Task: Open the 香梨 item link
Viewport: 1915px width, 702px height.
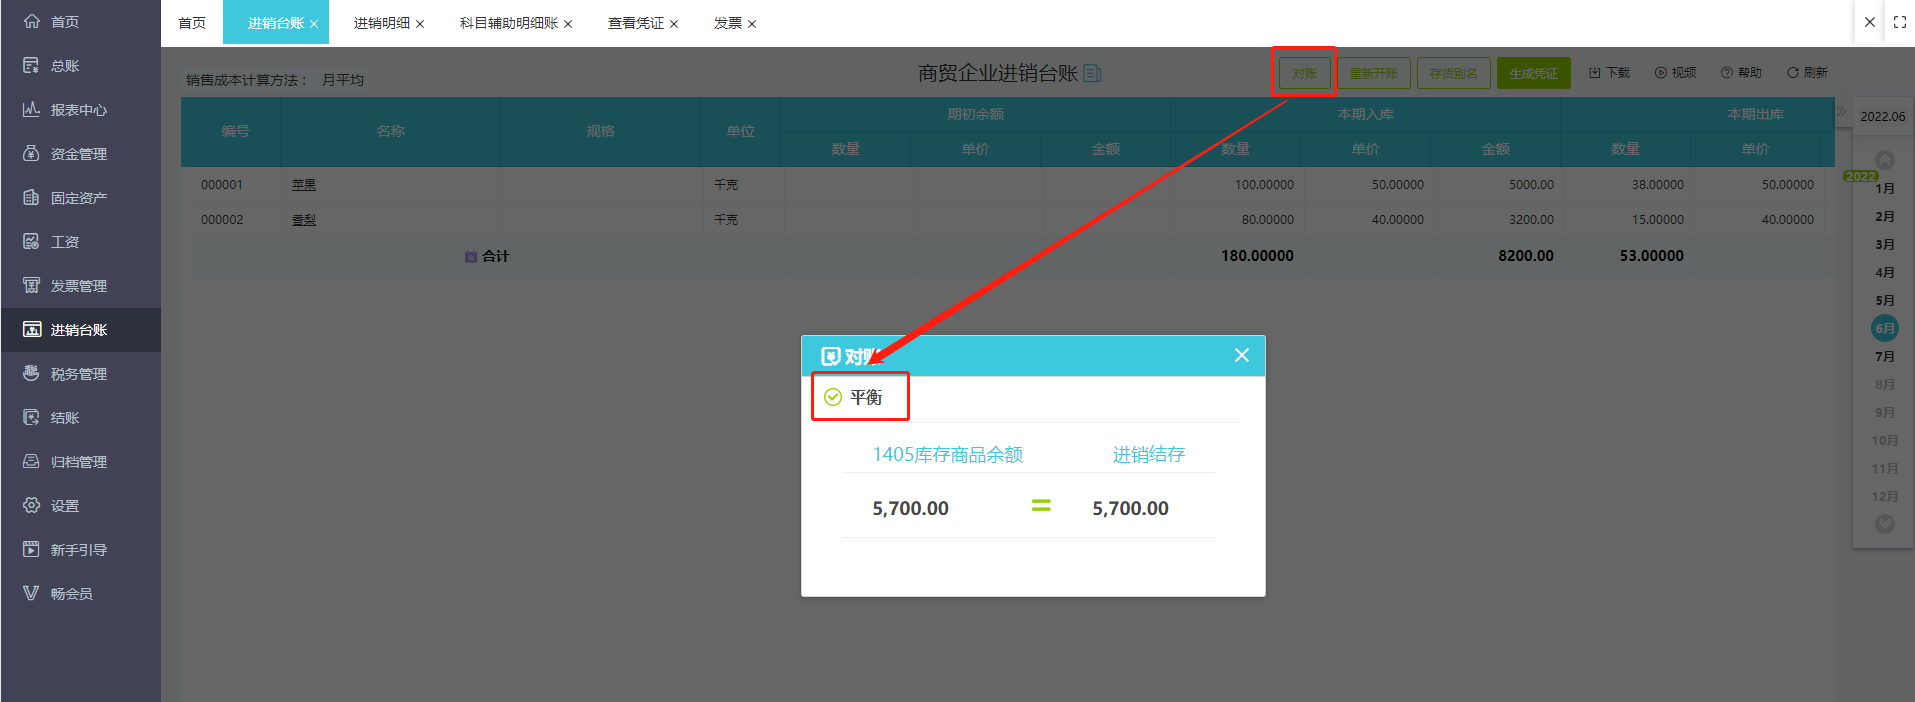Action: click(304, 220)
